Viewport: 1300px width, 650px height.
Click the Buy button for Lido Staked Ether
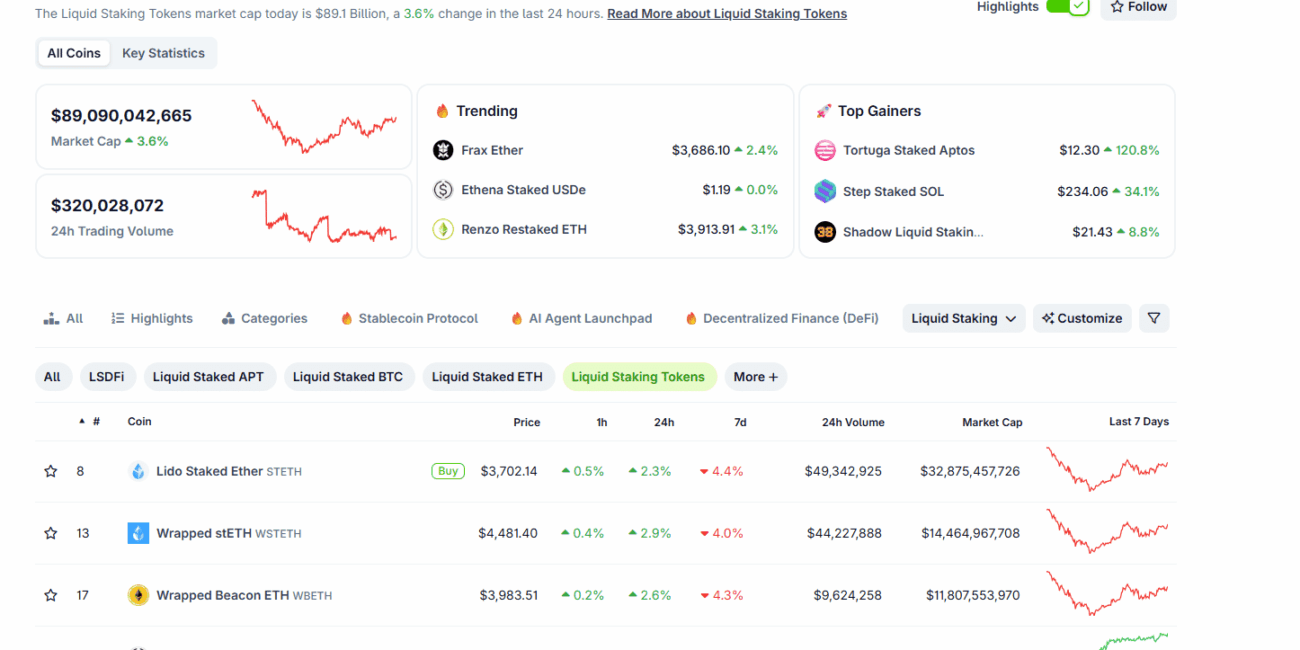click(x=448, y=471)
